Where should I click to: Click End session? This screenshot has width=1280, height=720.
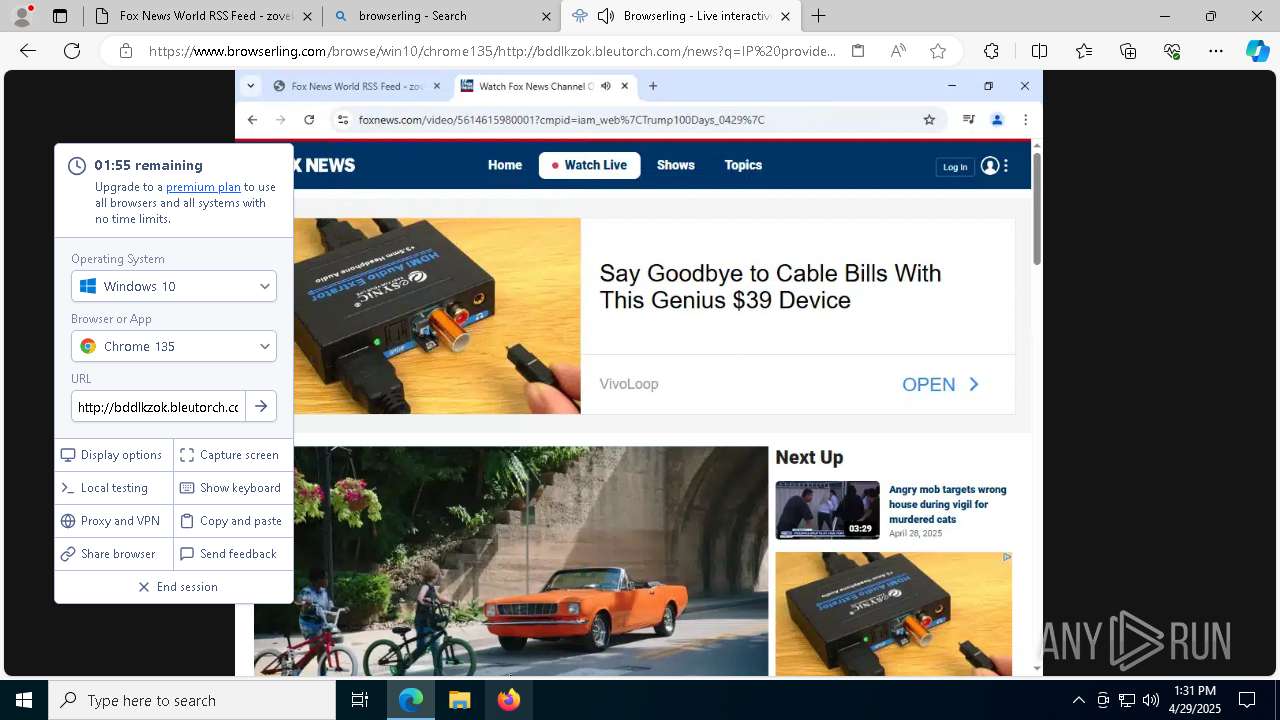coord(178,587)
